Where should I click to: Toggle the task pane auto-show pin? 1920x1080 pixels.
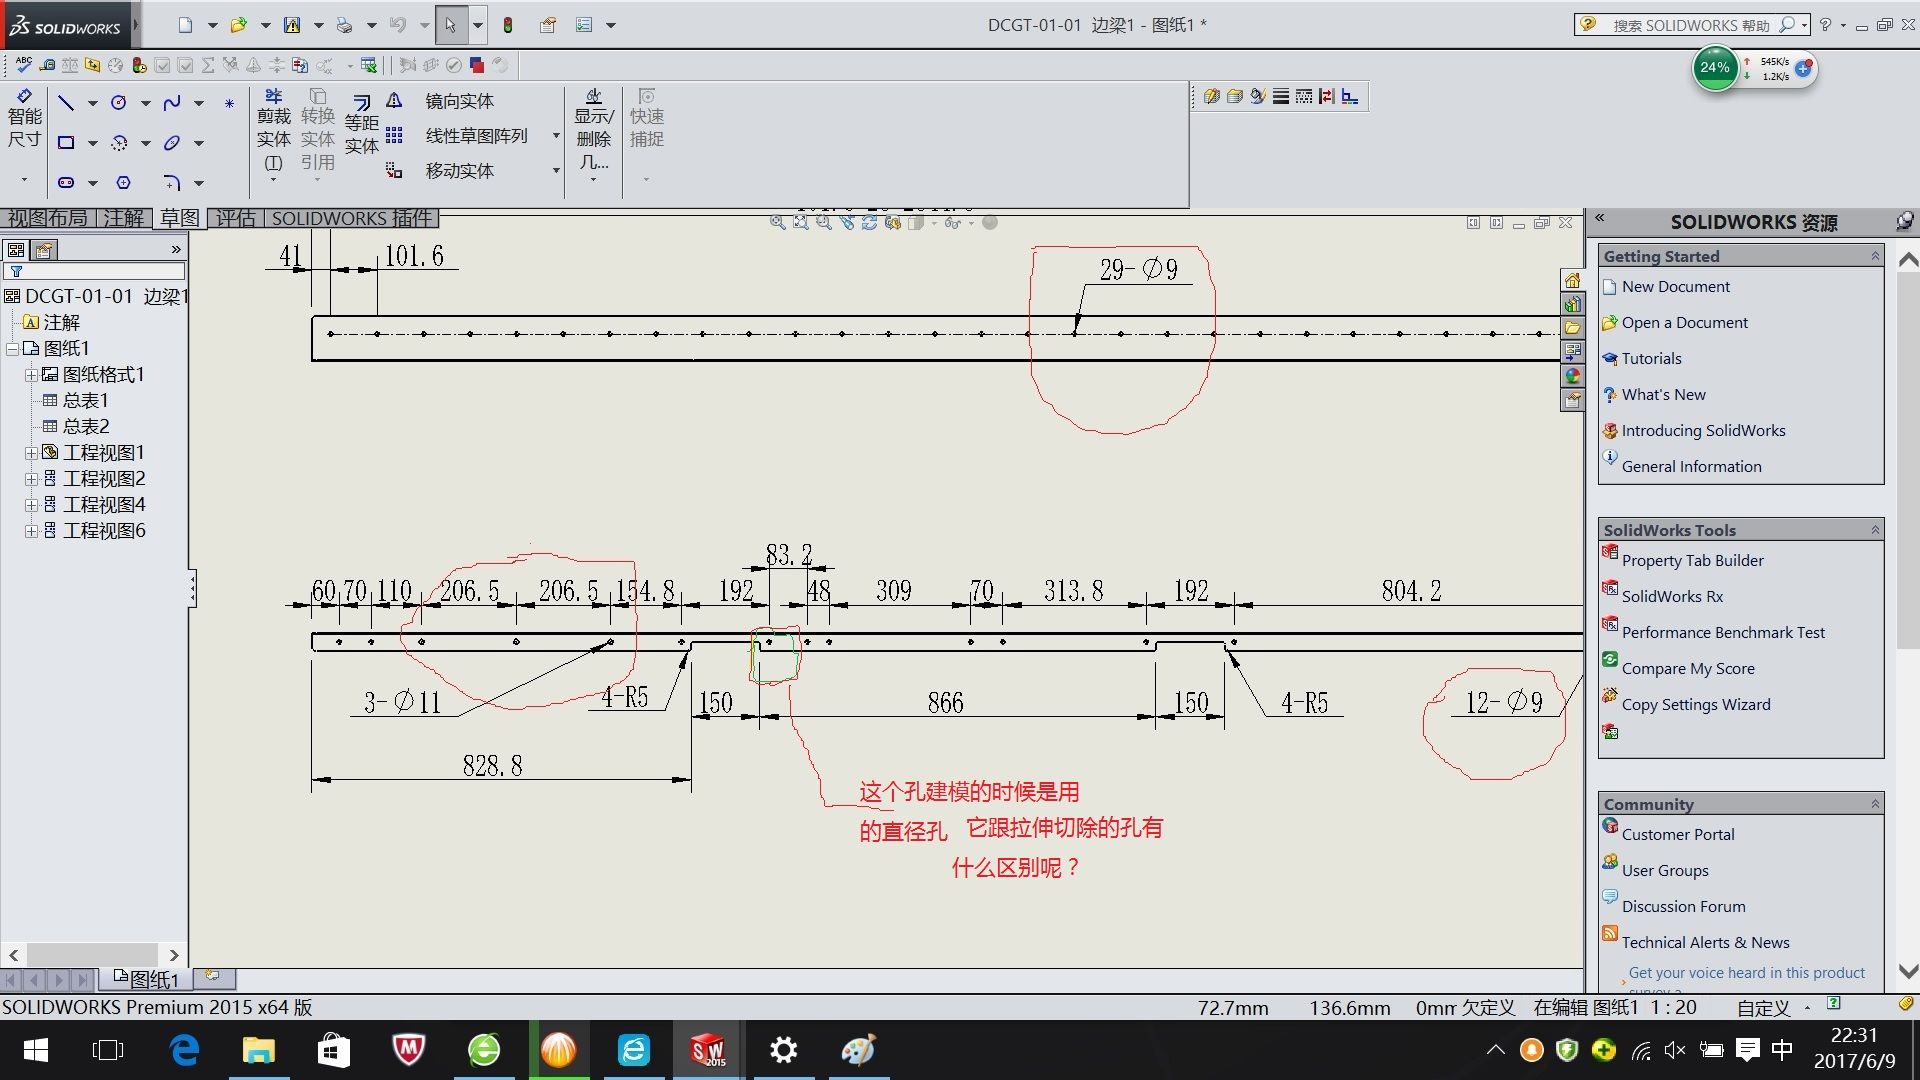pos(1905,221)
